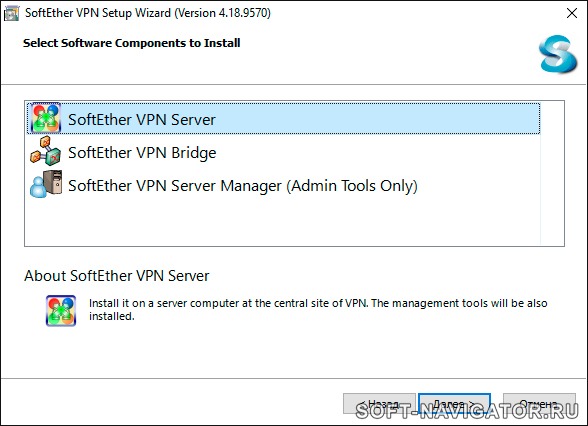Select SoftEther VPN Server component

[284, 119]
